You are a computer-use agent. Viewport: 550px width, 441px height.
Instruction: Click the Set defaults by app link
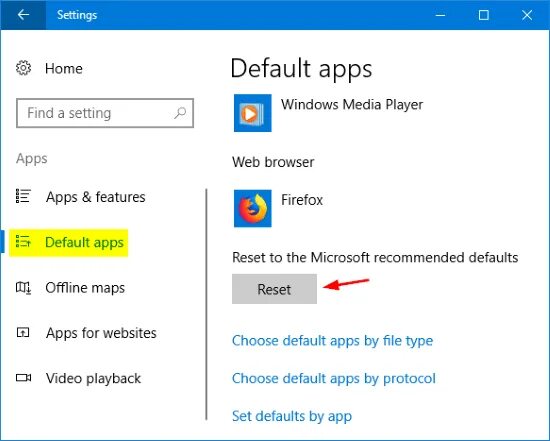point(292,416)
